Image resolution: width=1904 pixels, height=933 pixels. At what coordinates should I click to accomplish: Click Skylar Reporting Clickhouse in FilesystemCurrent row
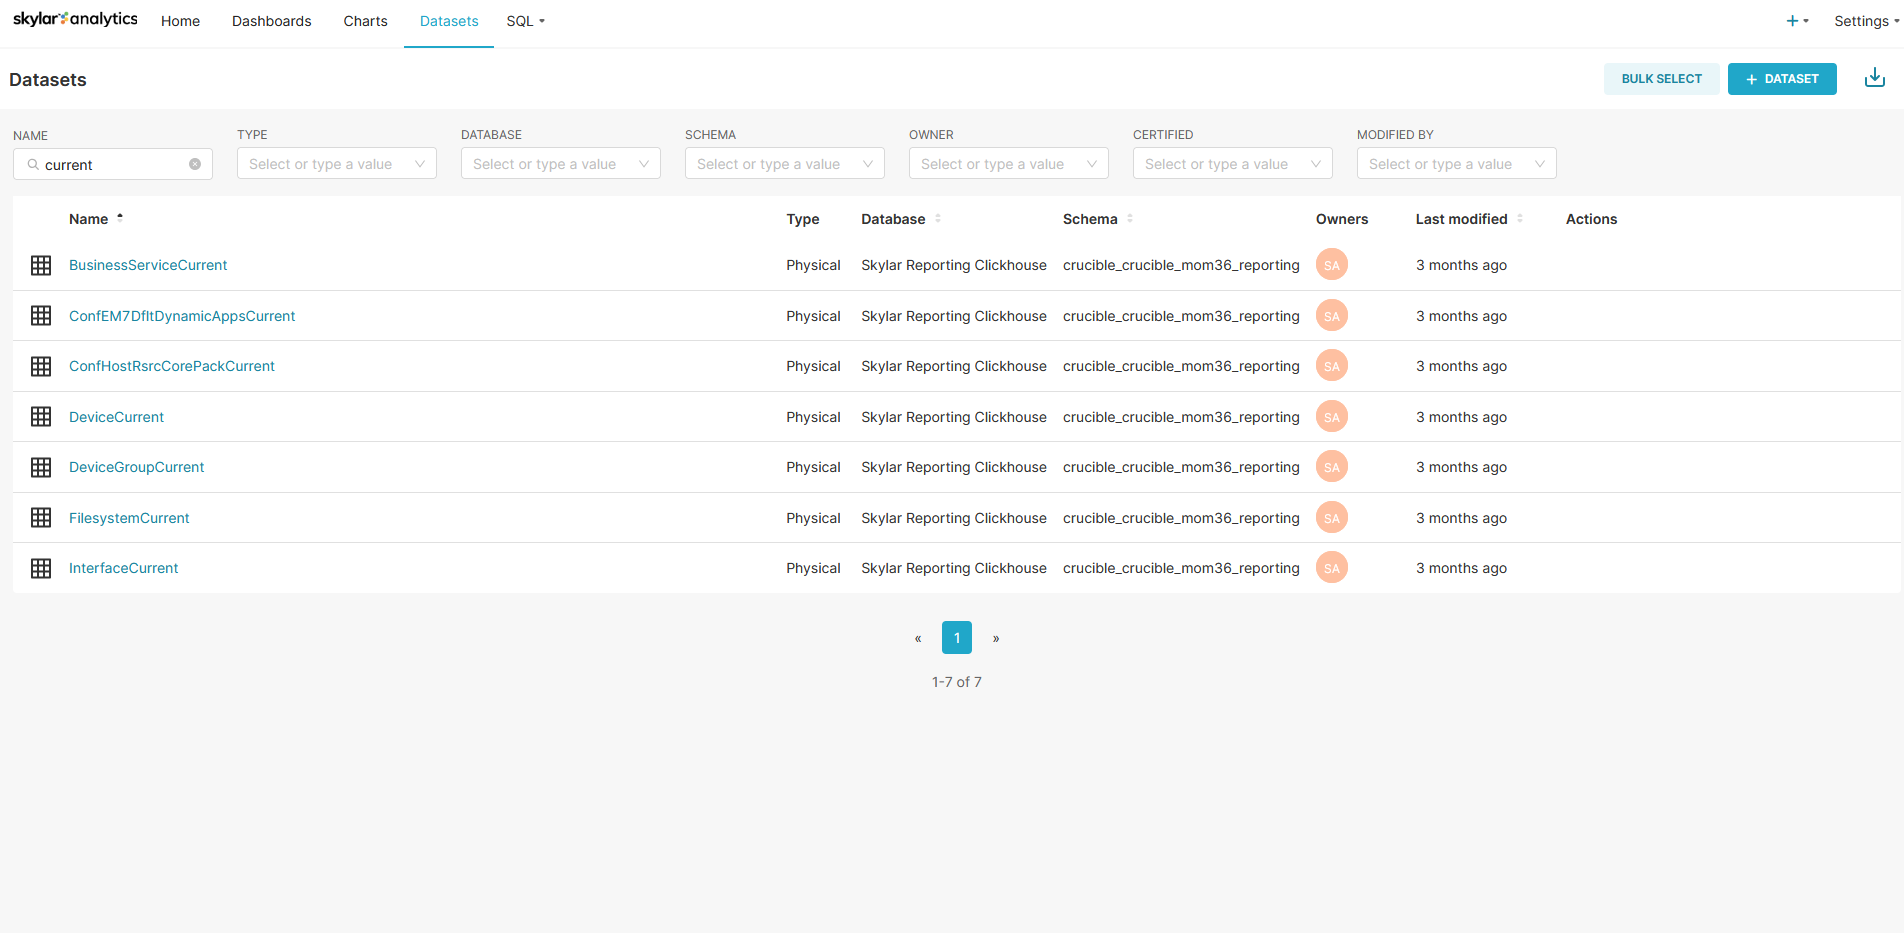pos(954,518)
